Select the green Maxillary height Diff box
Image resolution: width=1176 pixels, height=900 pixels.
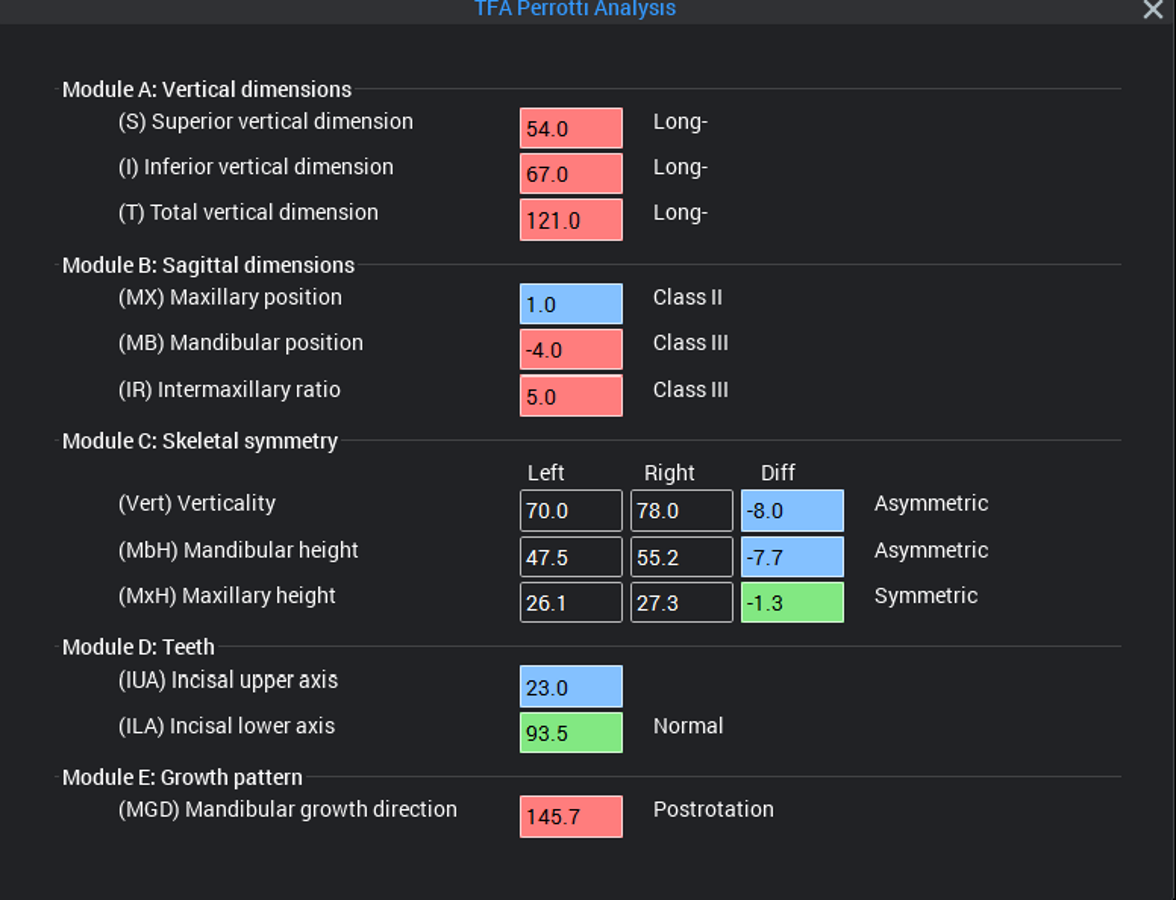(792, 603)
